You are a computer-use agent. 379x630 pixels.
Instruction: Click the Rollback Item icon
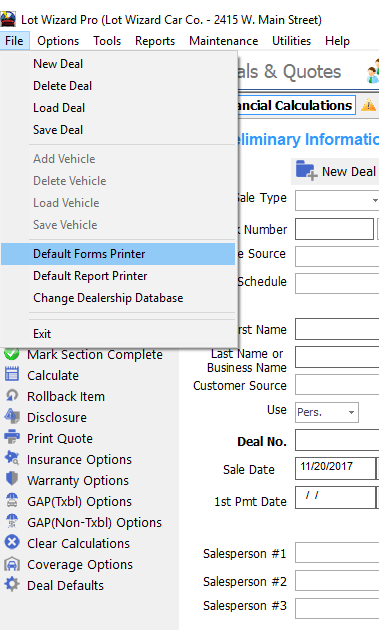click(x=12, y=396)
